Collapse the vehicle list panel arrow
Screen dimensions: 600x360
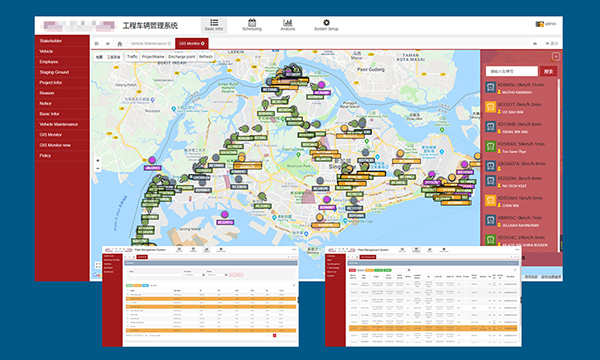(556, 57)
